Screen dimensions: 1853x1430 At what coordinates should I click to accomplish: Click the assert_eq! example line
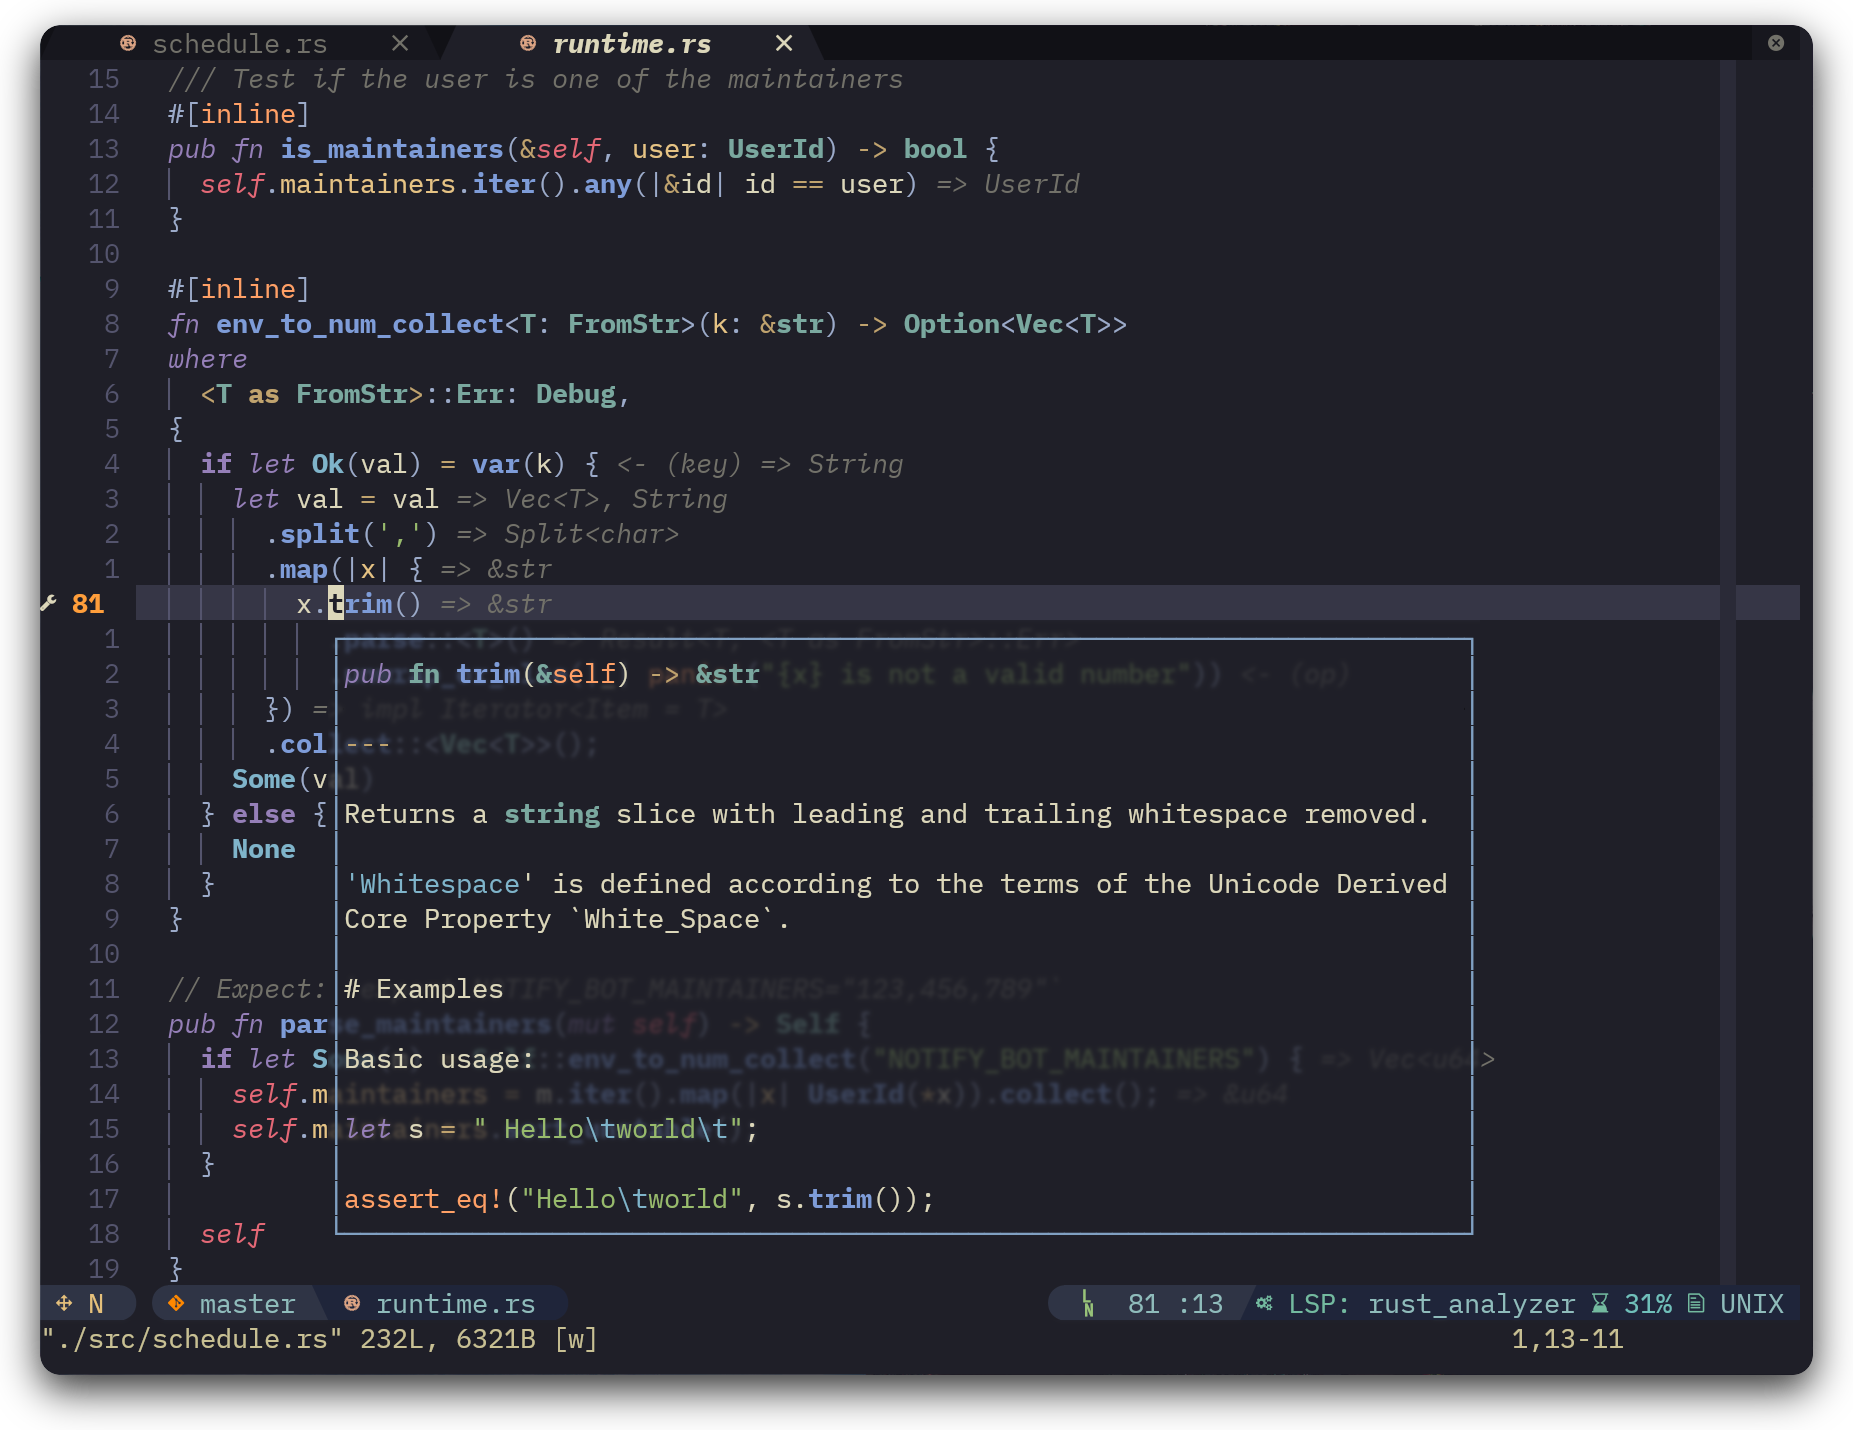pyautogui.click(x=639, y=1199)
